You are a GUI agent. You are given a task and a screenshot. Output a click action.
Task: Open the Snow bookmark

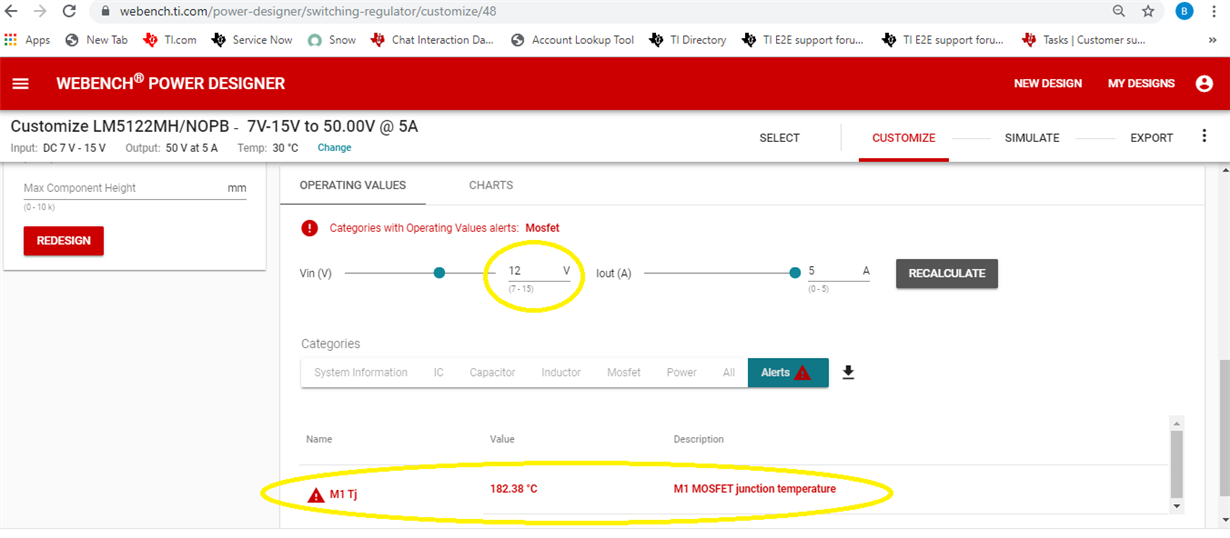coord(332,40)
